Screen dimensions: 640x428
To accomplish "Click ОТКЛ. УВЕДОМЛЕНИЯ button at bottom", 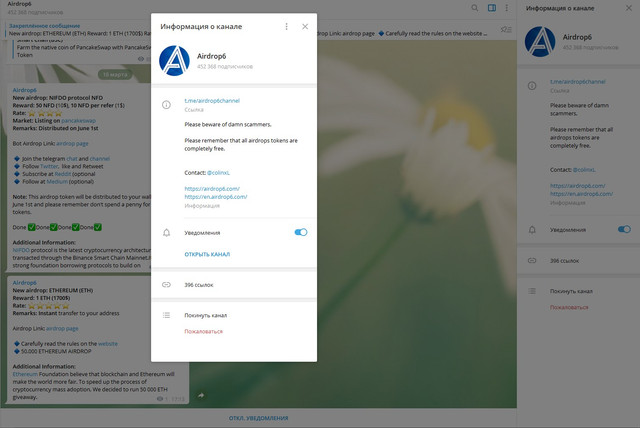I will pyautogui.click(x=258, y=418).
